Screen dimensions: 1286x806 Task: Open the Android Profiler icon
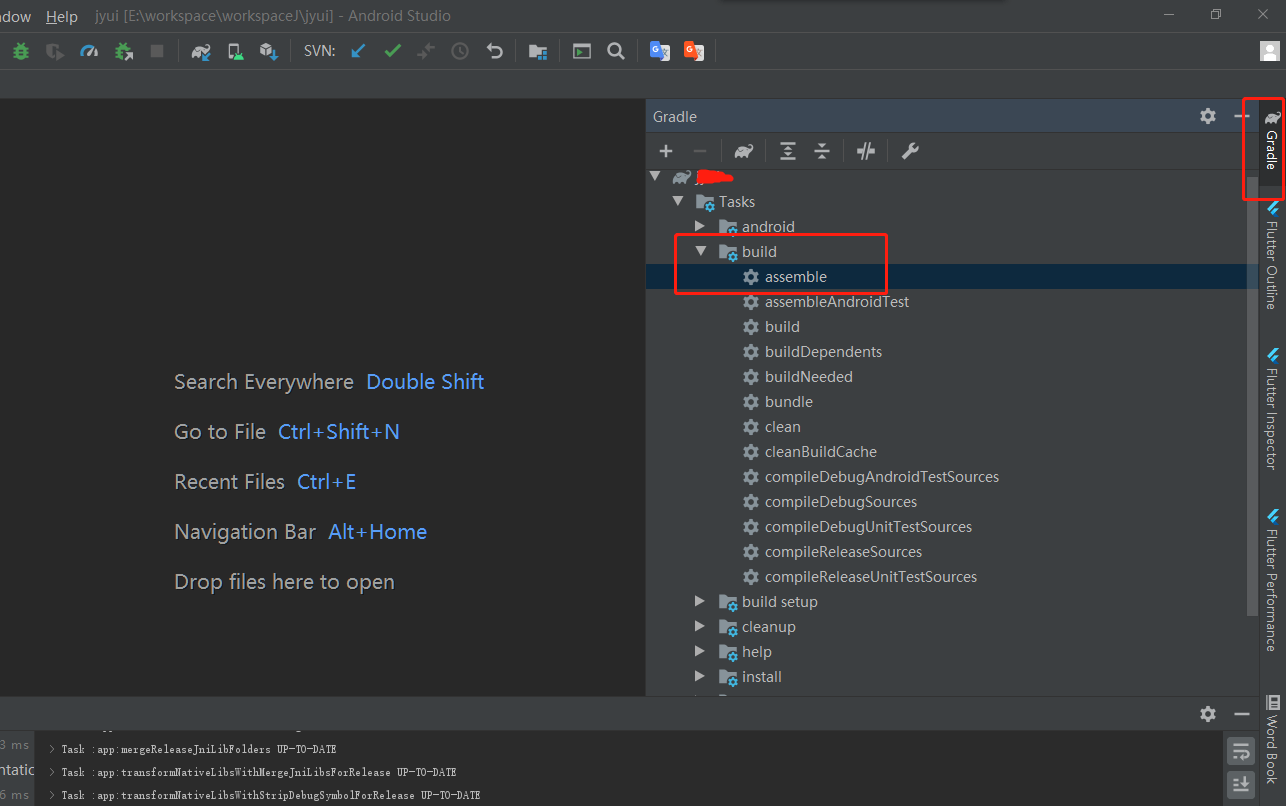89,51
